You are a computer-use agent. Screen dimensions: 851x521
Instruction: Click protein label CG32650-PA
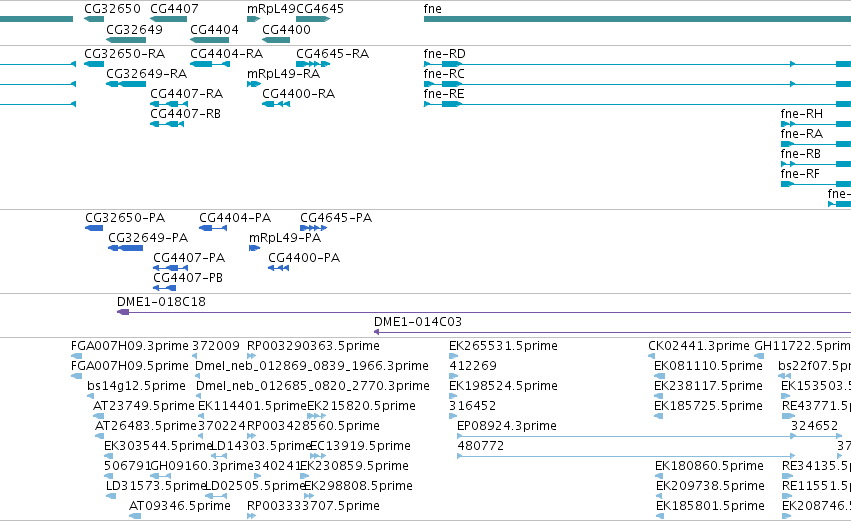point(125,218)
